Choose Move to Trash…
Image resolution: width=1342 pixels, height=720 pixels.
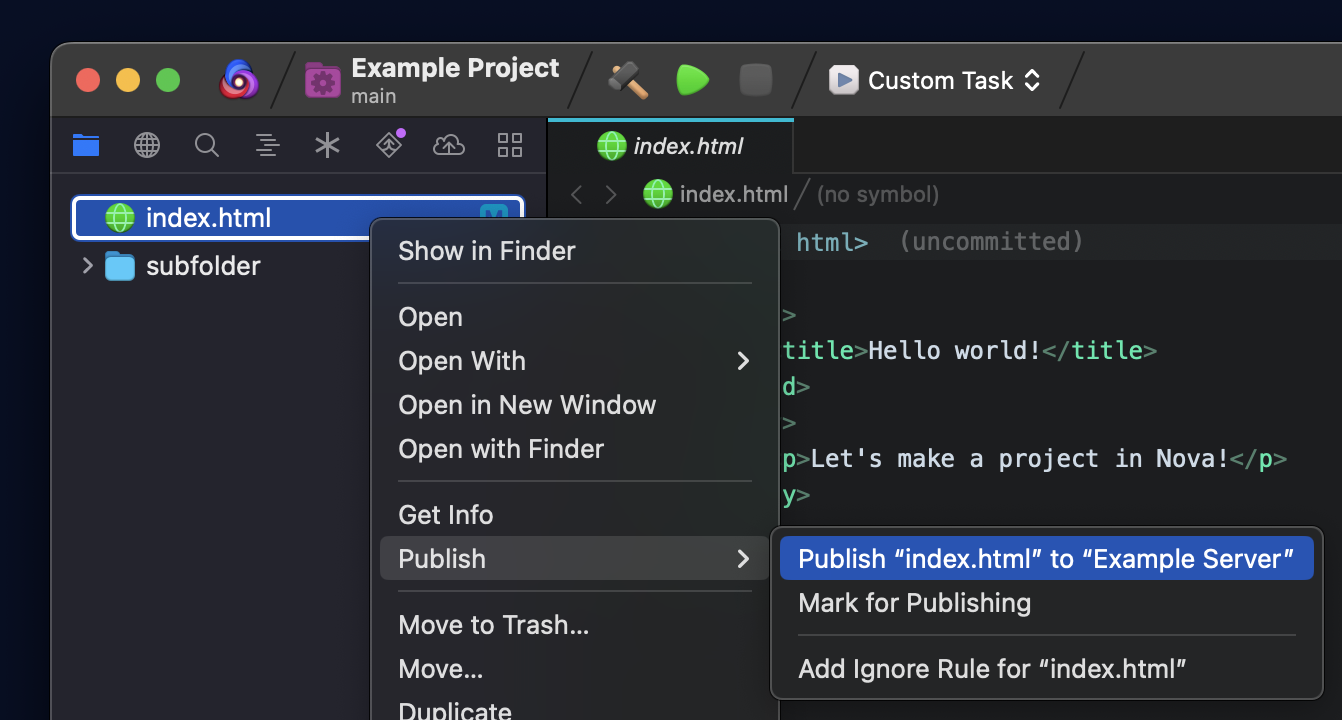pyautogui.click(x=493, y=625)
